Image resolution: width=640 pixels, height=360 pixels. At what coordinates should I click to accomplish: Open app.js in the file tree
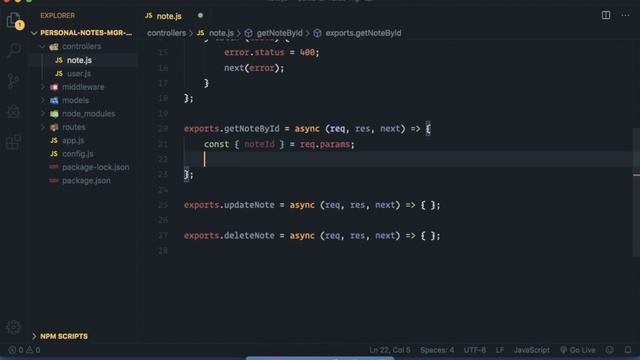(x=73, y=140)
